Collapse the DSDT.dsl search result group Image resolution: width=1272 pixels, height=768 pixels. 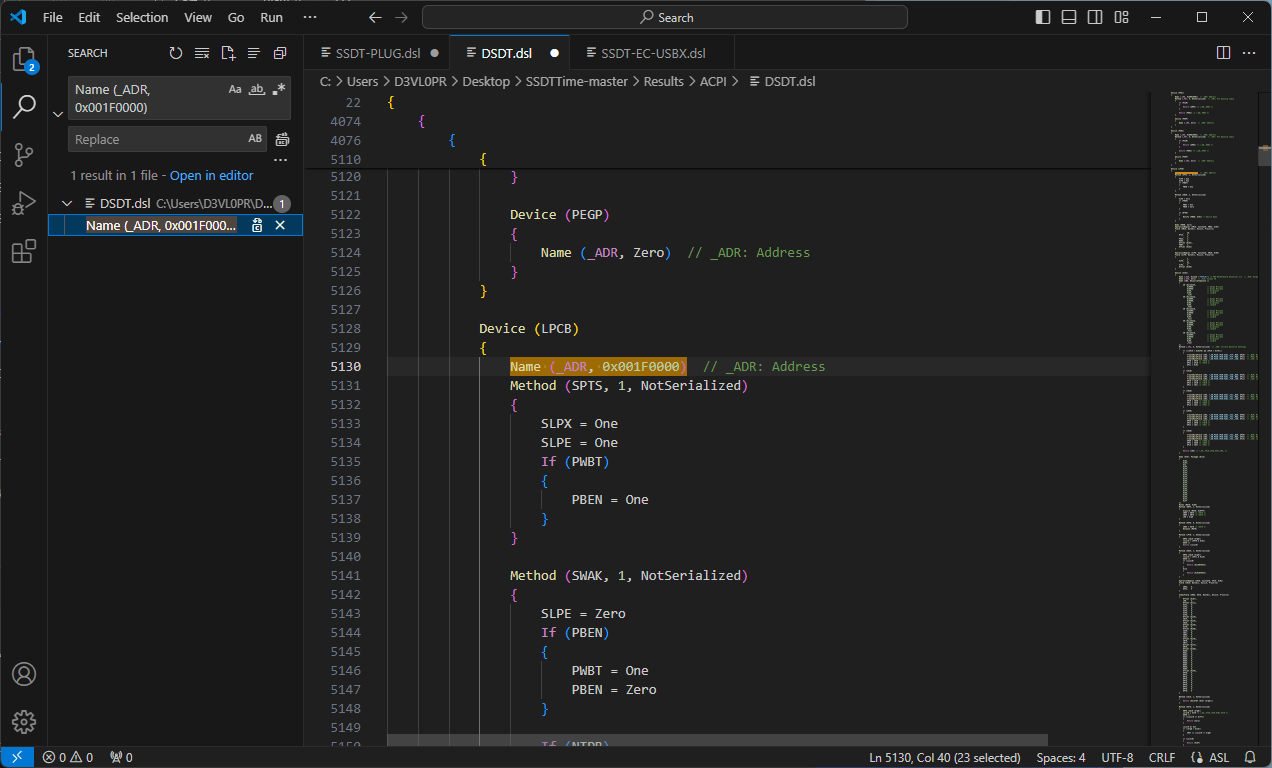(67, 203)
